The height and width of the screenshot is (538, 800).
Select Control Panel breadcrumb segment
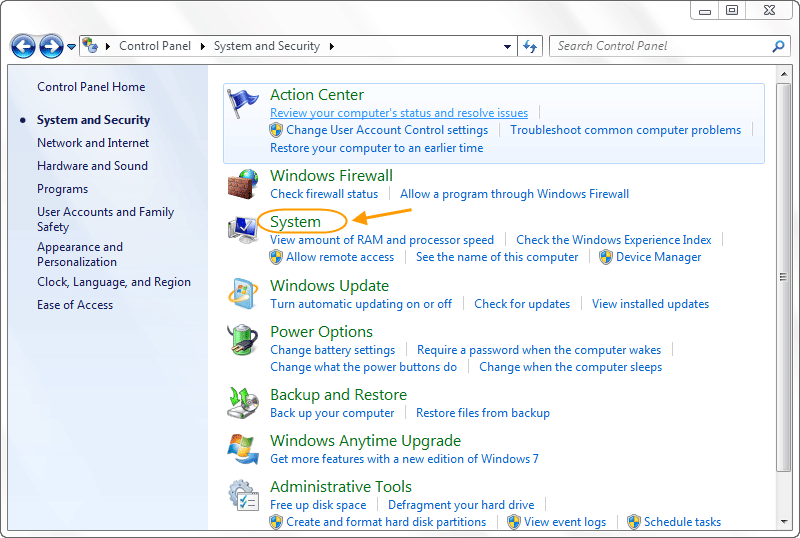[x=155, y=46]
